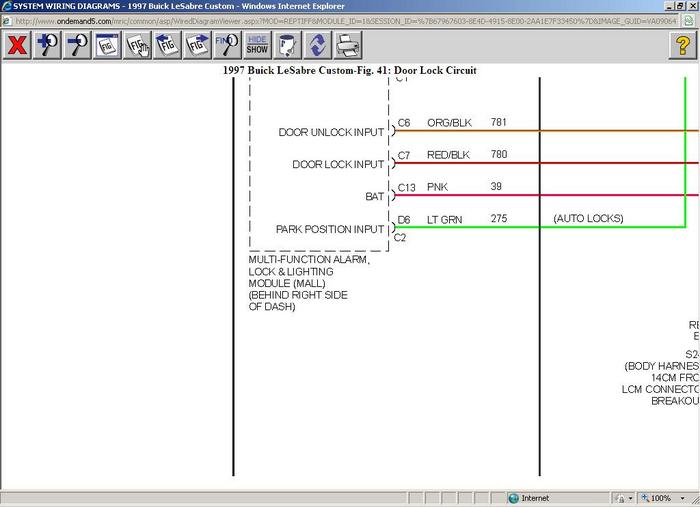Click the DOOR LOCK INPUT label
Image resolution: width=700 pixels, height=507 pixels.
click(338, 164)
